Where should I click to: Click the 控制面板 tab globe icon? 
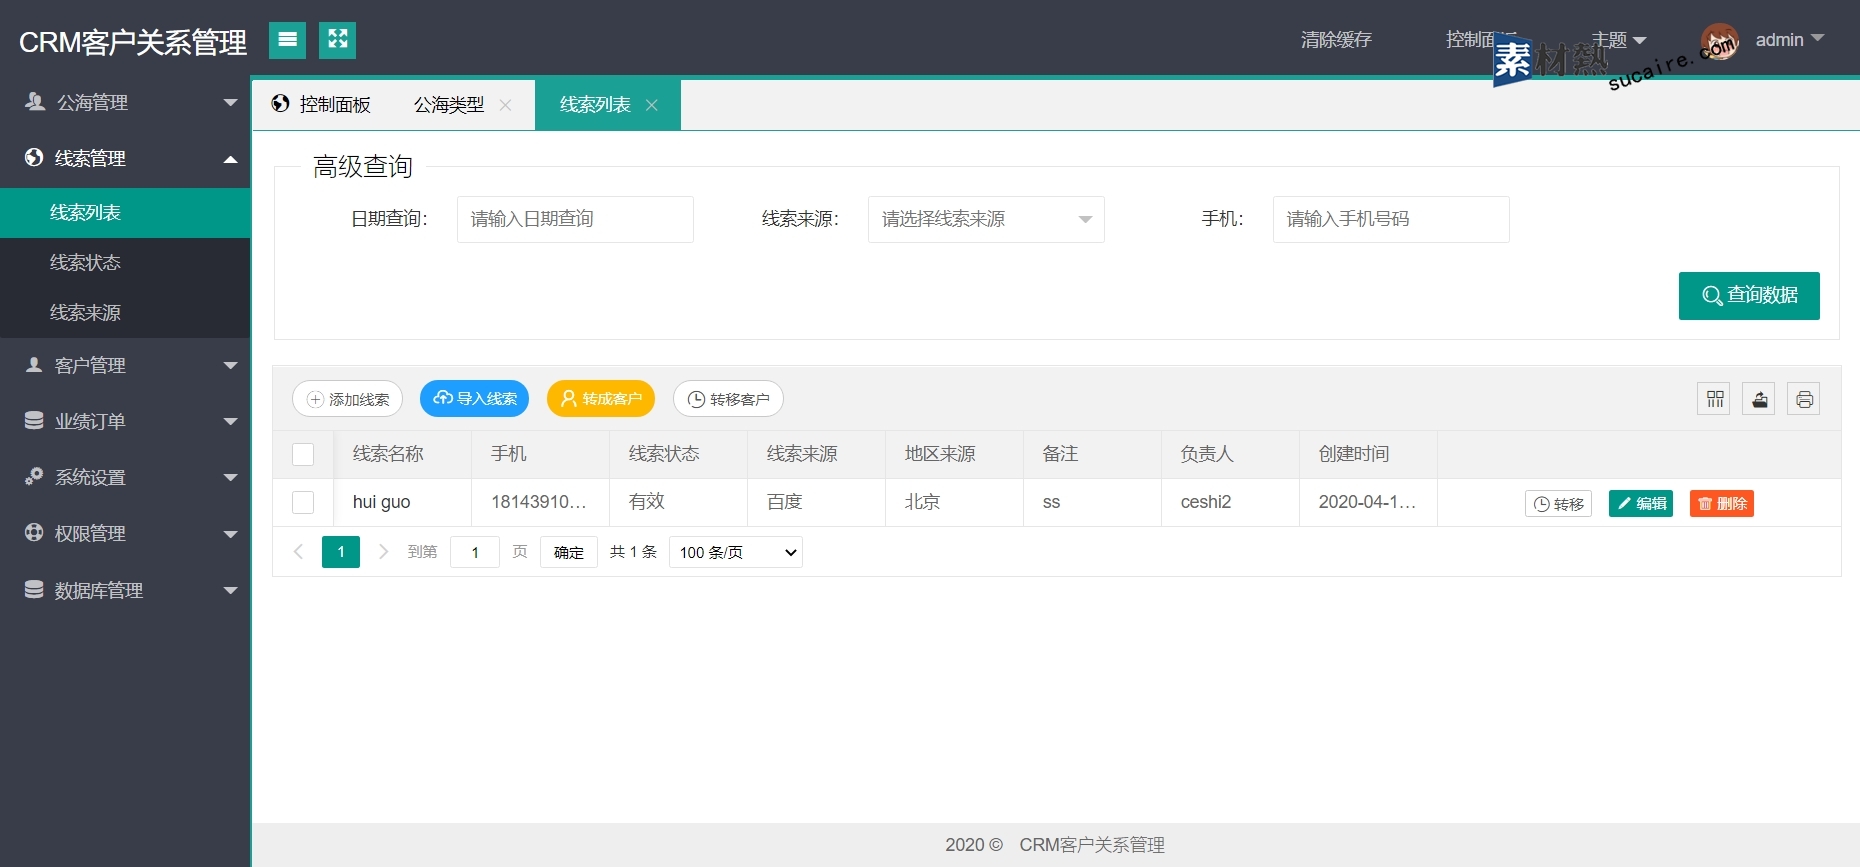(281, 104)
